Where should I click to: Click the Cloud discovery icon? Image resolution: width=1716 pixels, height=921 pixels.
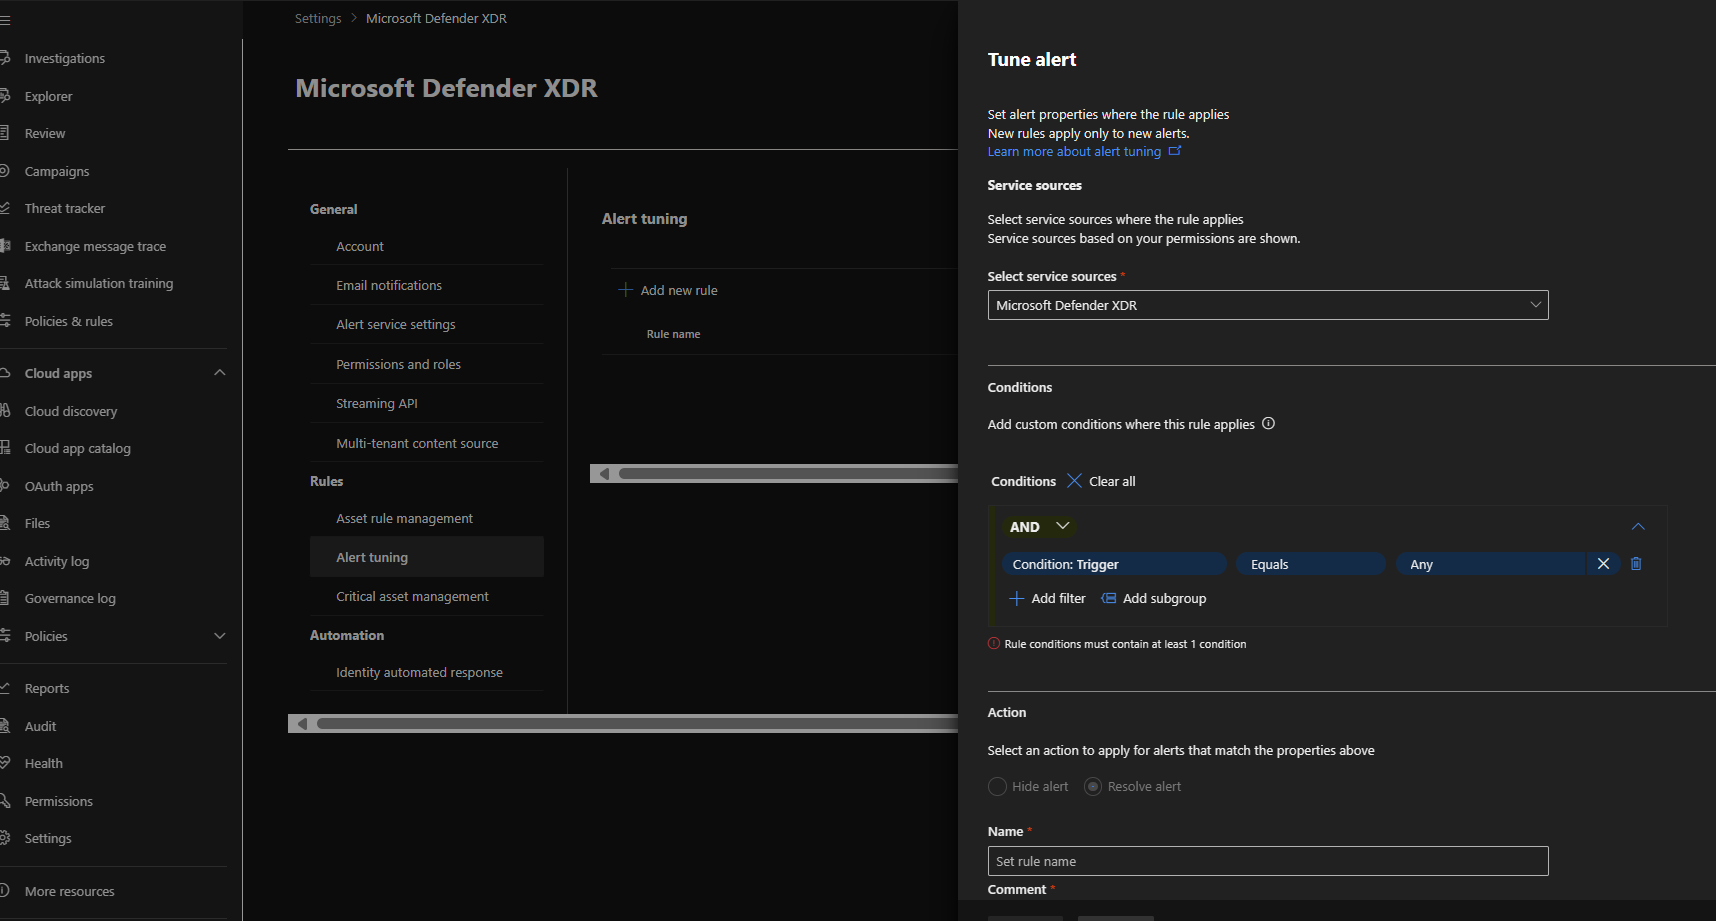point(4,411)
